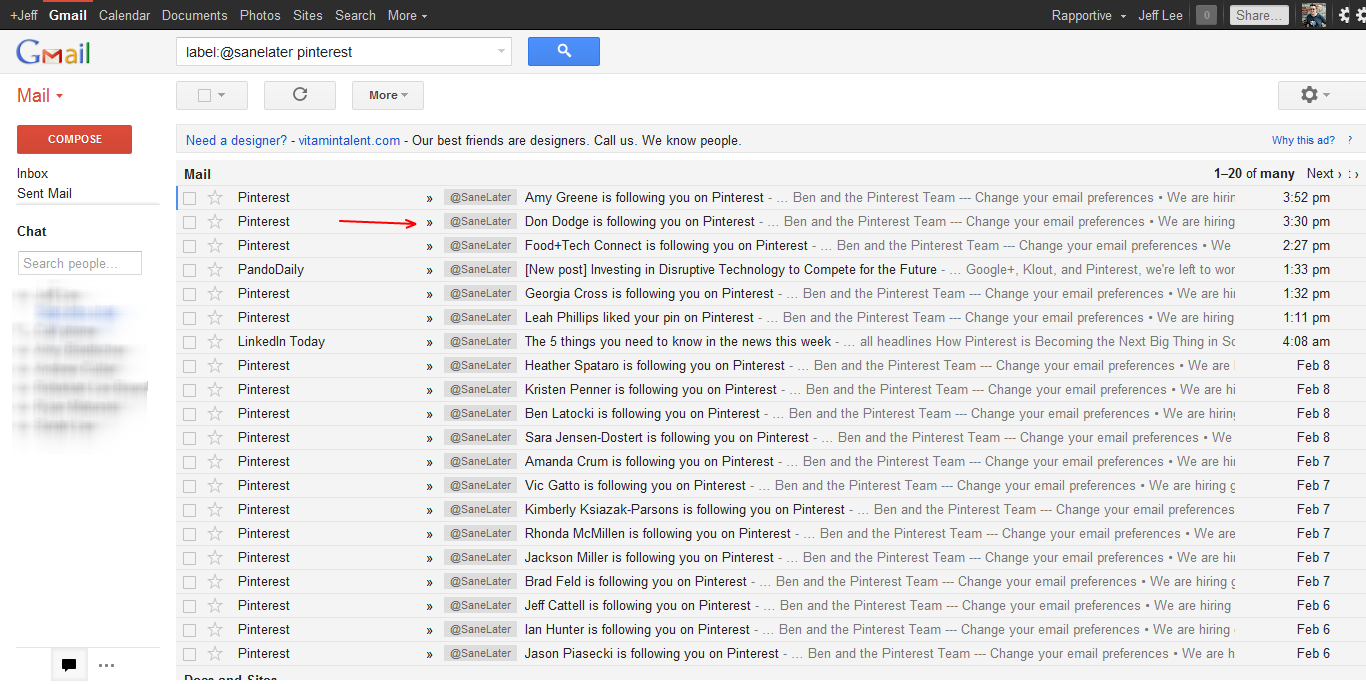Click the Share... button
Screen dimensions: 1366x684
[1259, 15]
